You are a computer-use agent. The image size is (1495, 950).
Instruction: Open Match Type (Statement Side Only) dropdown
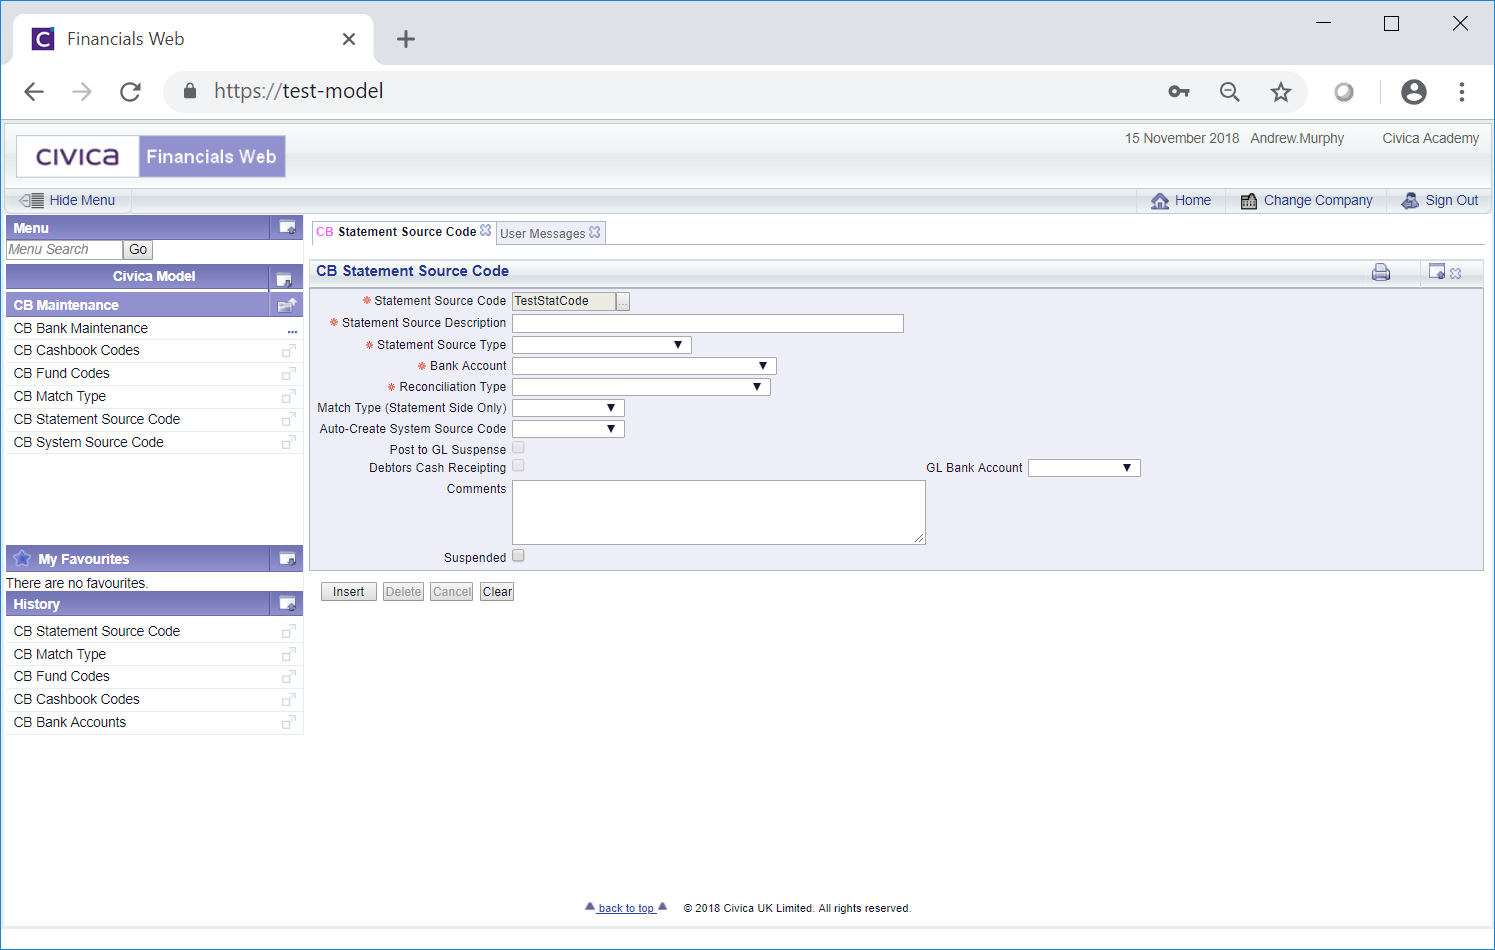[568, 408]
